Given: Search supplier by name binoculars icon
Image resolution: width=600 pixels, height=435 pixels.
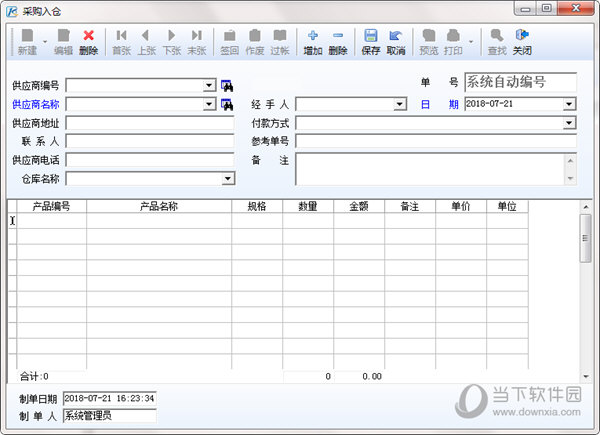Looking at the screenshot, I should pyautogui.click(x=227, y=104).
